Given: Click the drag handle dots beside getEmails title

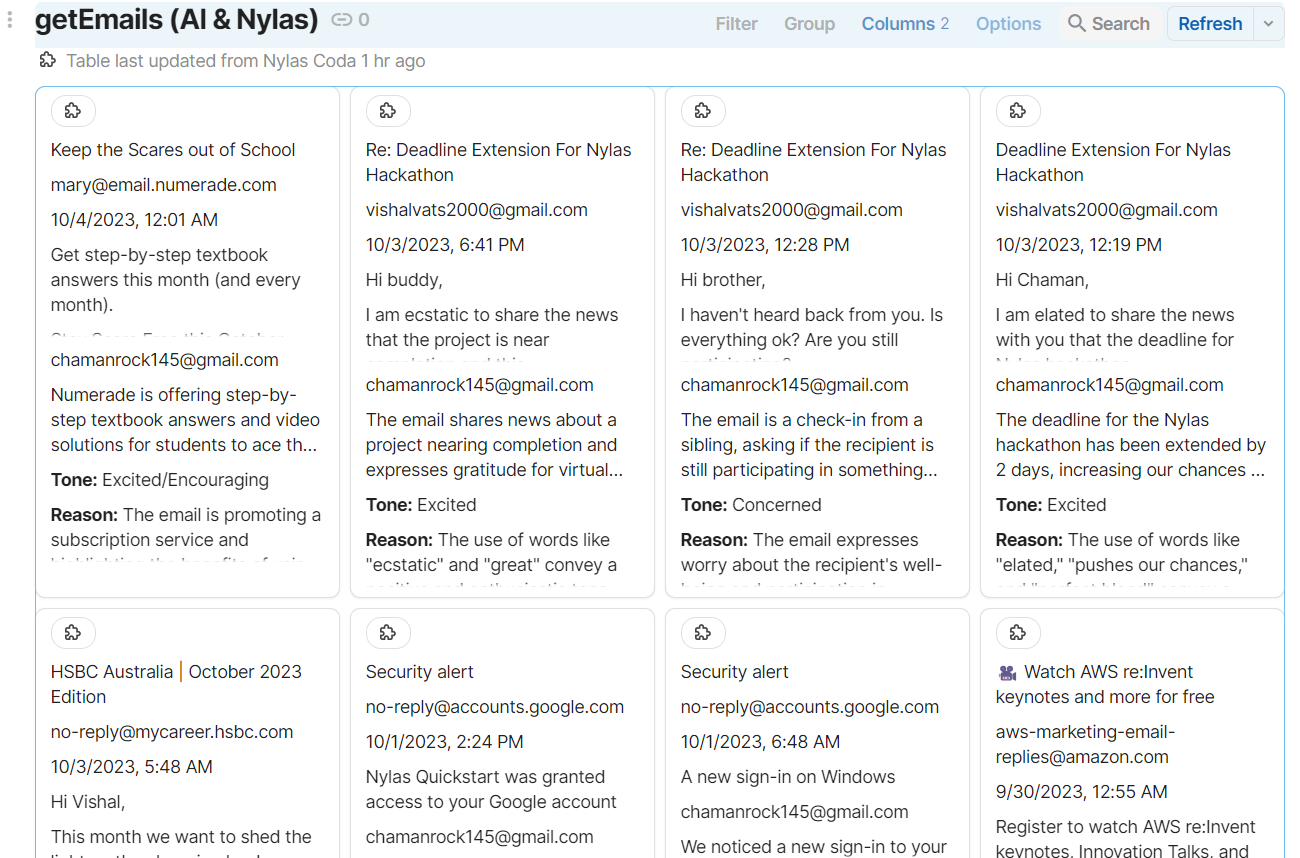Looking at the screenshot, I should click(10, 20).
